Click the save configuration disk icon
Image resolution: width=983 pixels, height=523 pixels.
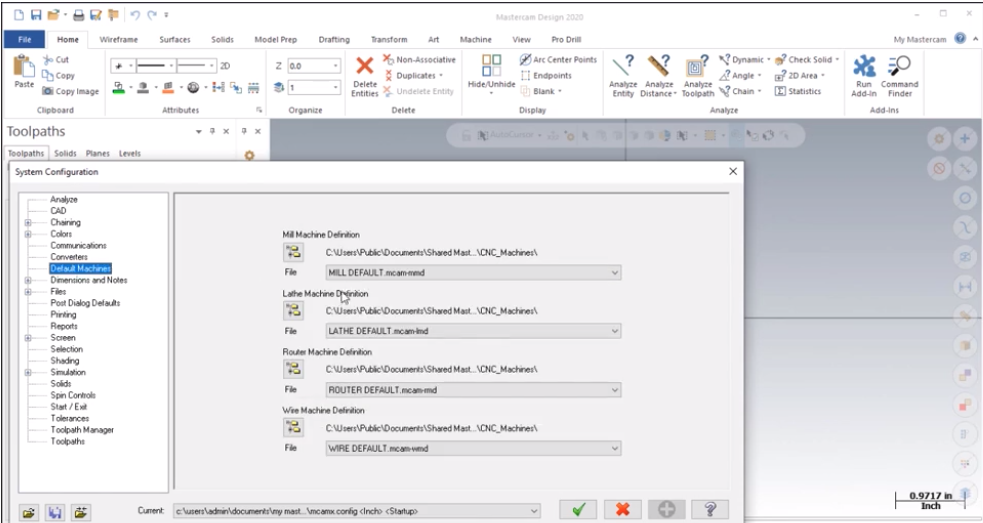point(55,512)
